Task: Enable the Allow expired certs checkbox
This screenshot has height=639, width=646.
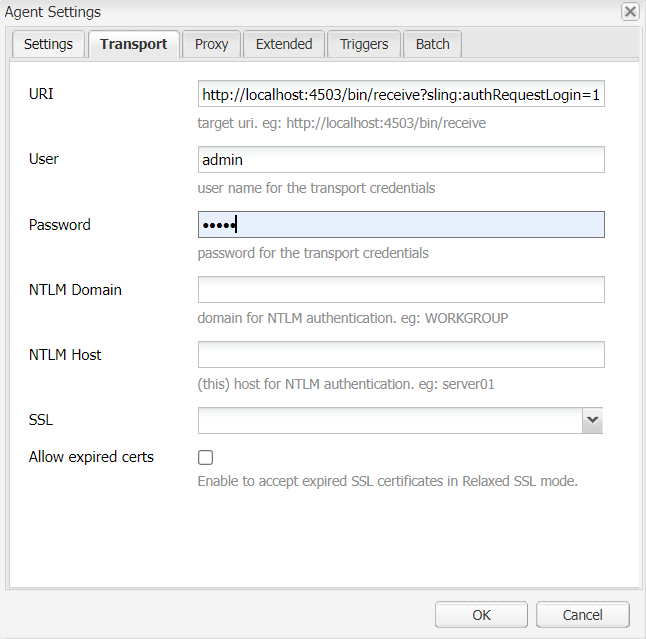Action: coord(206,458)
